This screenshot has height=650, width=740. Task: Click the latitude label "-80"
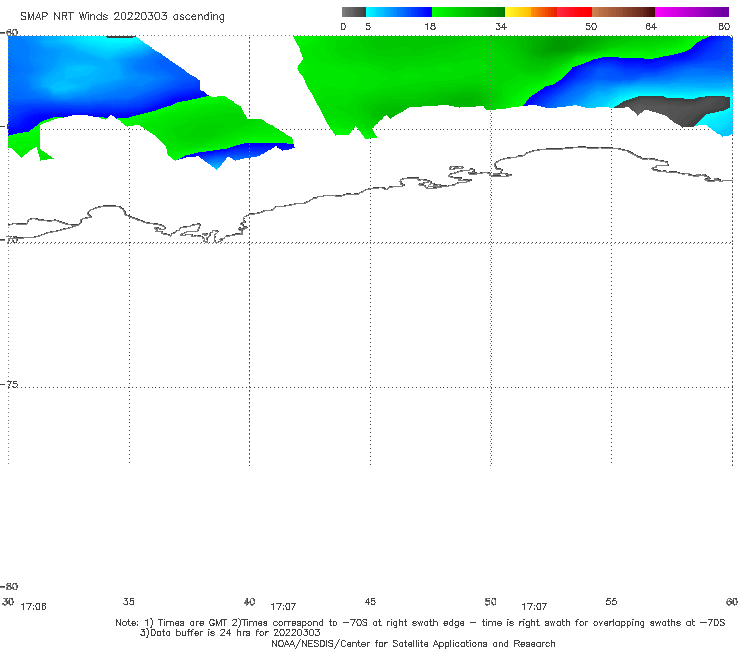click(9, 586)
